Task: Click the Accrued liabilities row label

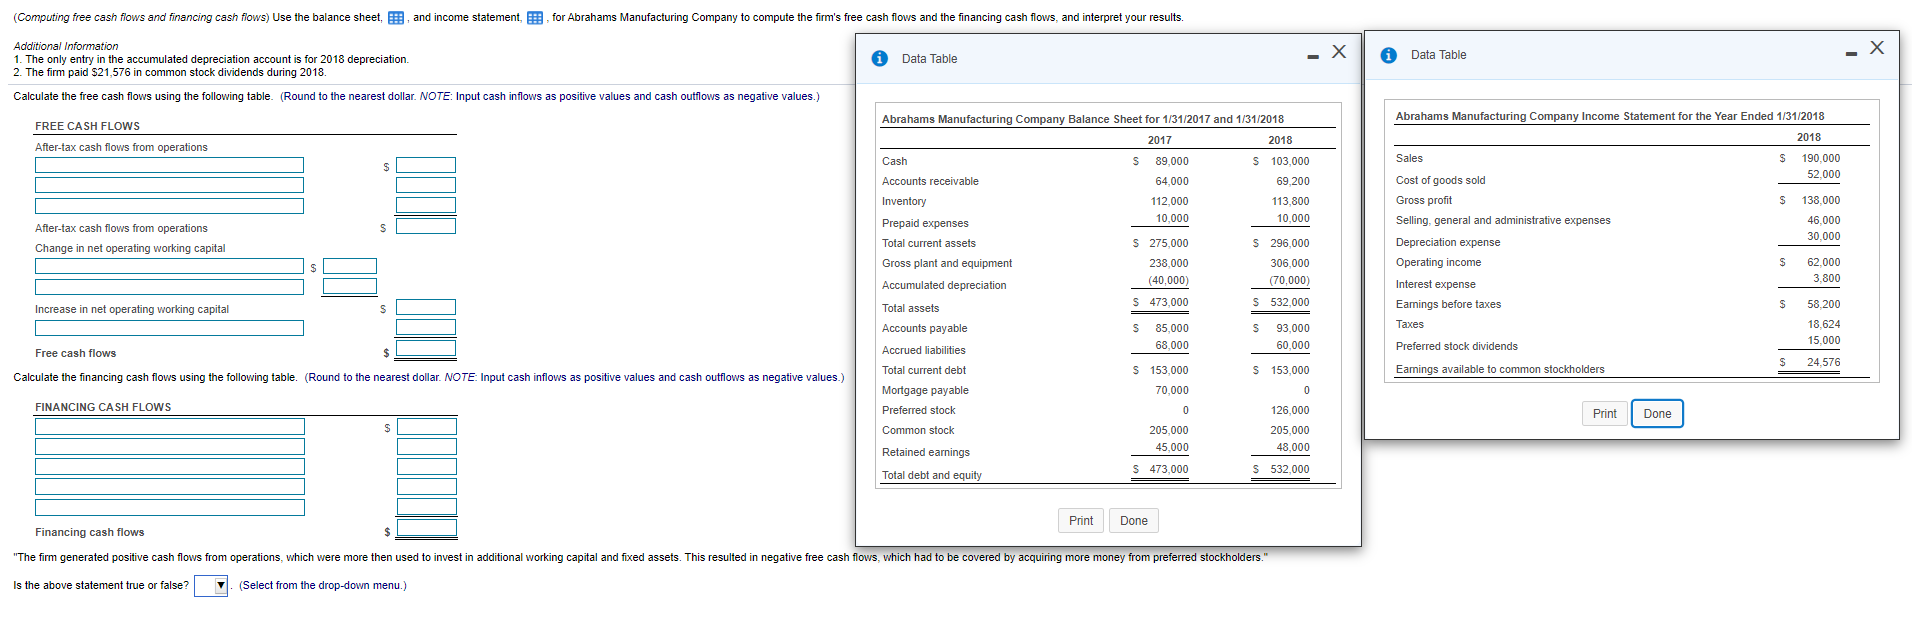Action: point(924,350)
